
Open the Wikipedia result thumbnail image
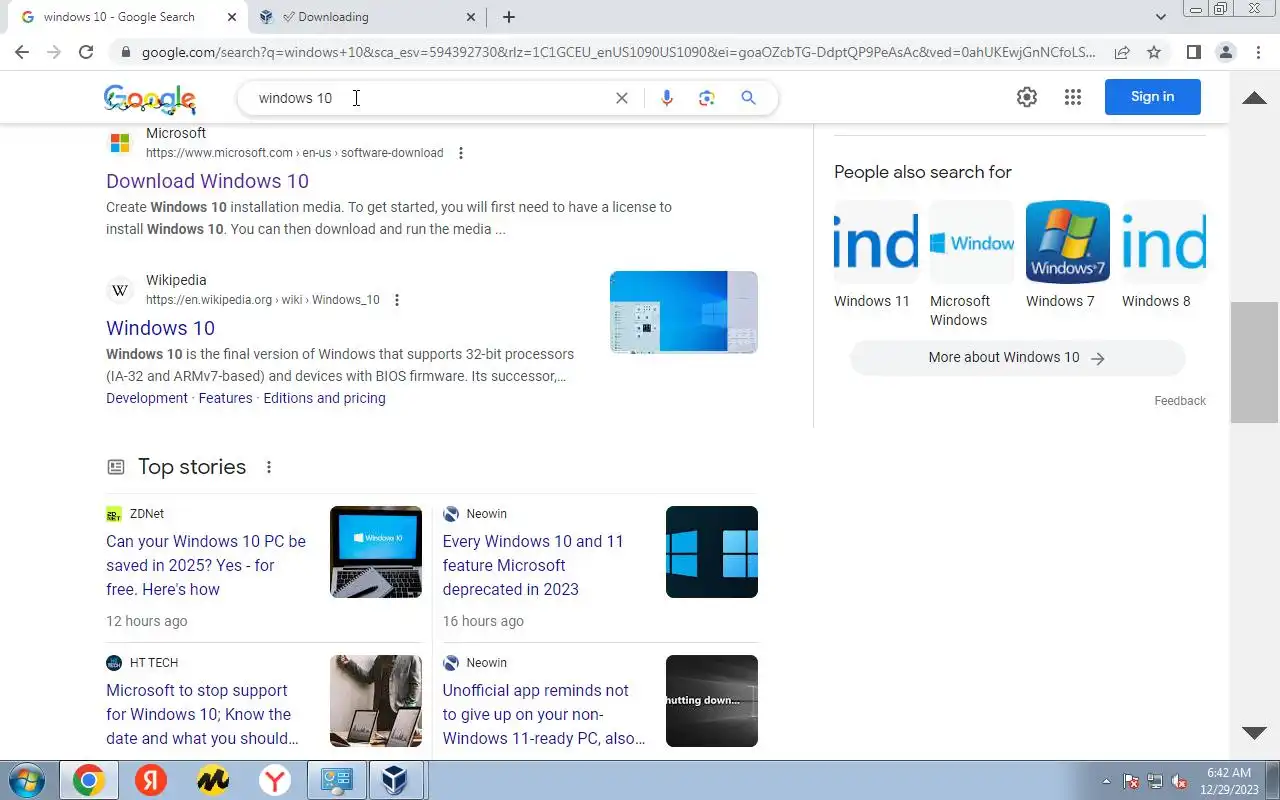pyautogui.click(x=684, y=312)
